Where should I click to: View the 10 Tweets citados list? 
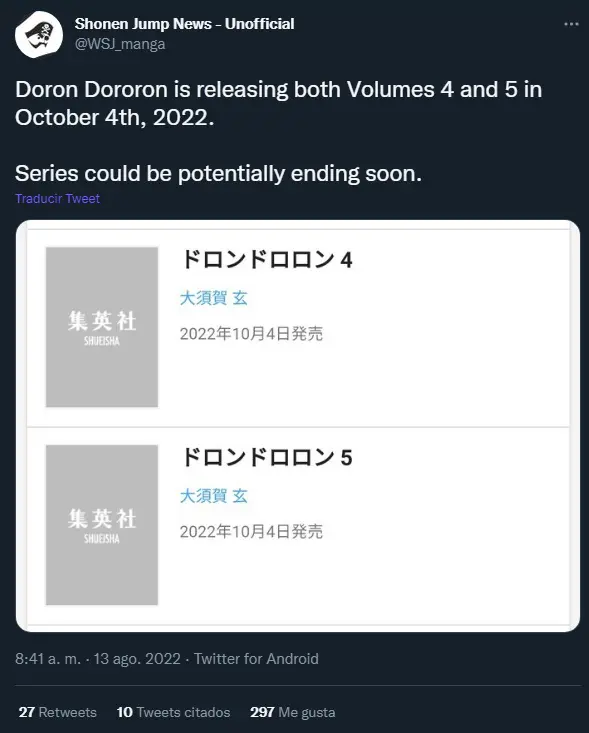(173, 712)
